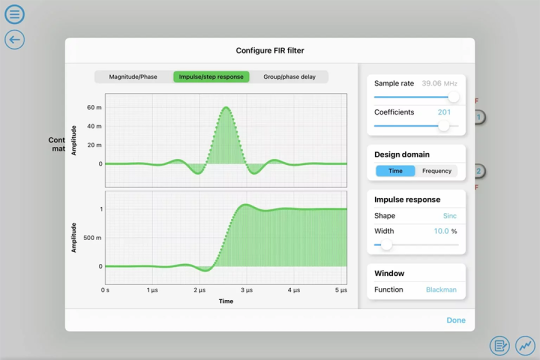Click the sample rate value 39.06 MHz
Viewport: 540px width, 360px height.
point(439,83)
